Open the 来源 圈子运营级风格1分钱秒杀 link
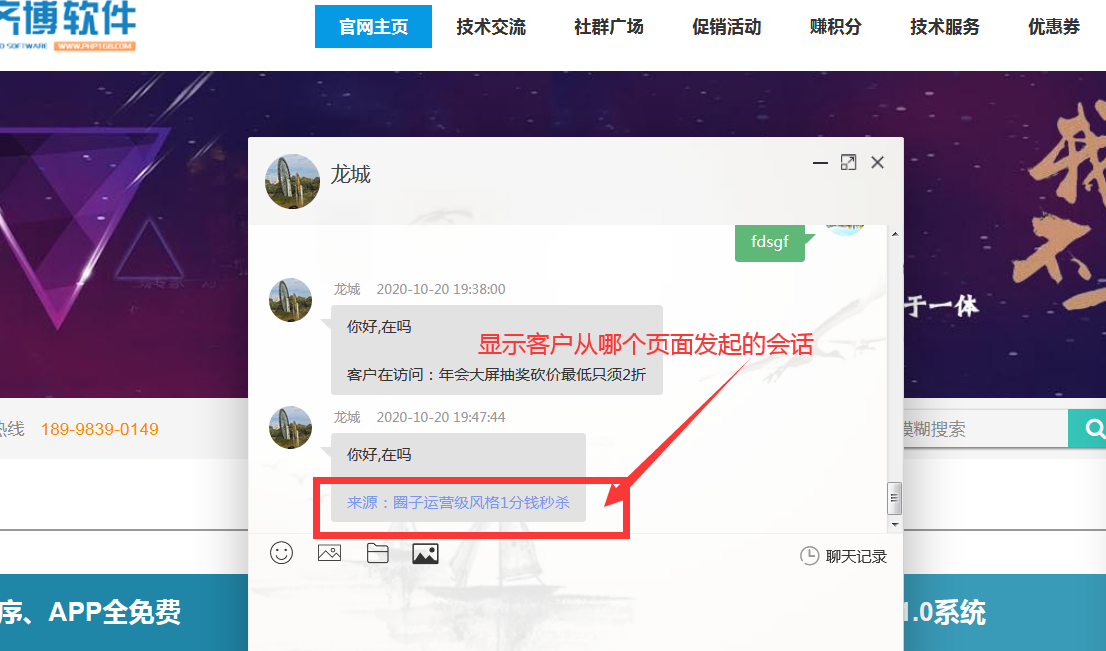Viewport: 1106px width, 651px height. click(458, 502)
